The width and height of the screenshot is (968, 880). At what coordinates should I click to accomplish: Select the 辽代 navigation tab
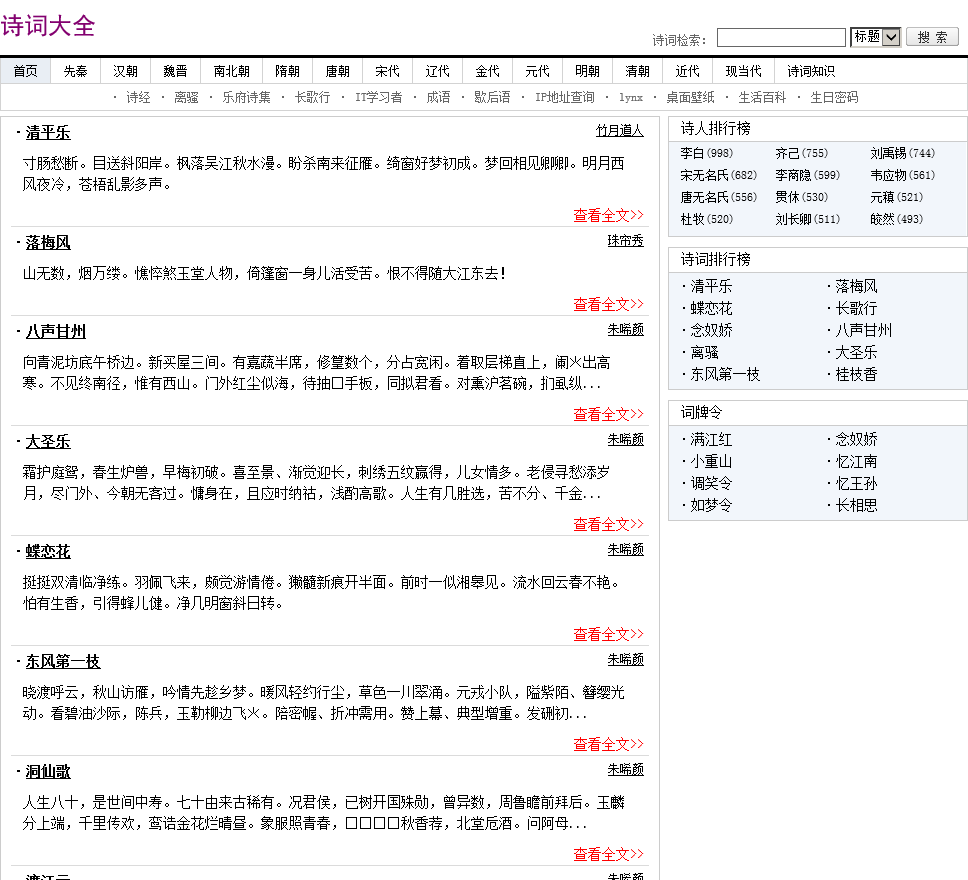(x=438, y=71)
